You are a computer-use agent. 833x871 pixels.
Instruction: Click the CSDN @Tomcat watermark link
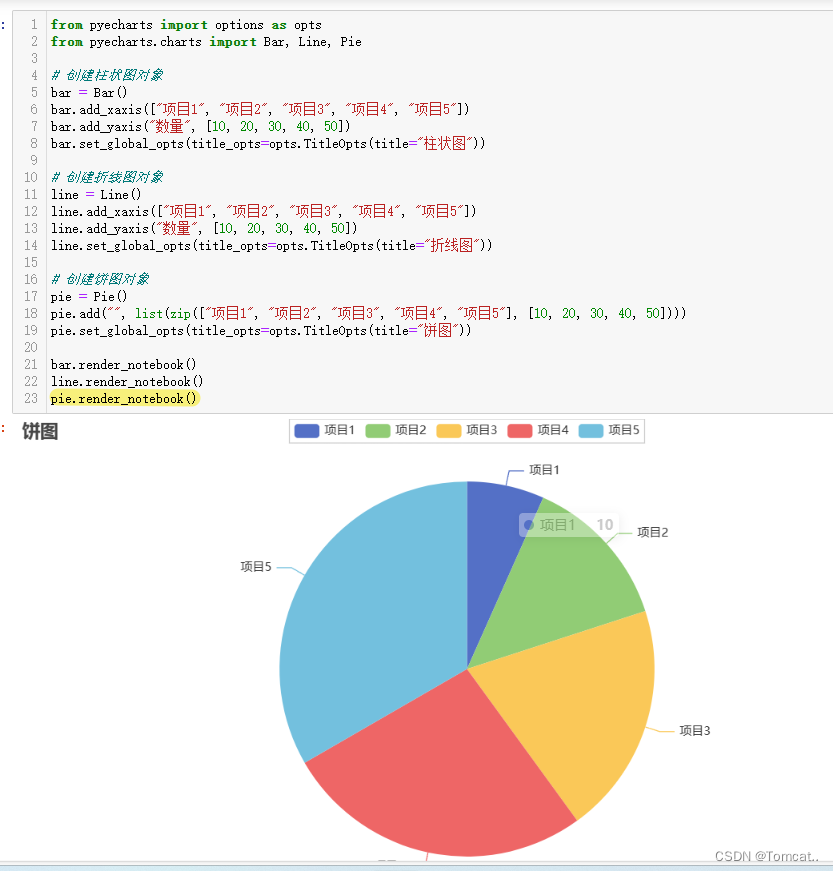pos(764,856)
